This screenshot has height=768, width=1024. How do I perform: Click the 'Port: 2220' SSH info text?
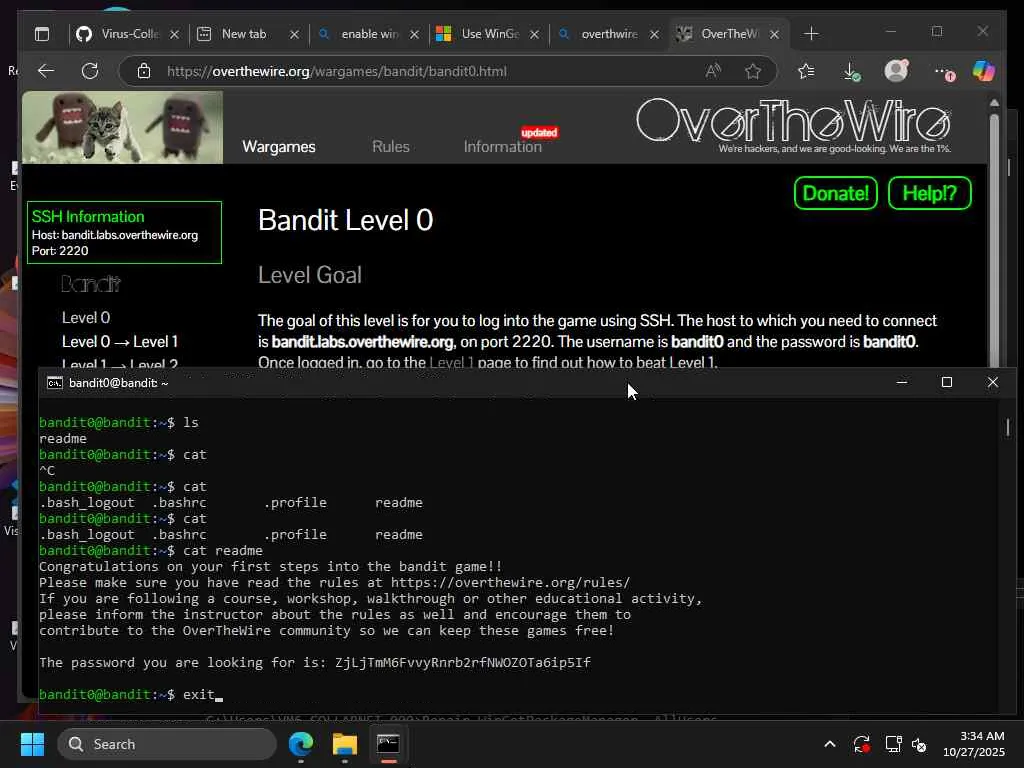[60, 251]
